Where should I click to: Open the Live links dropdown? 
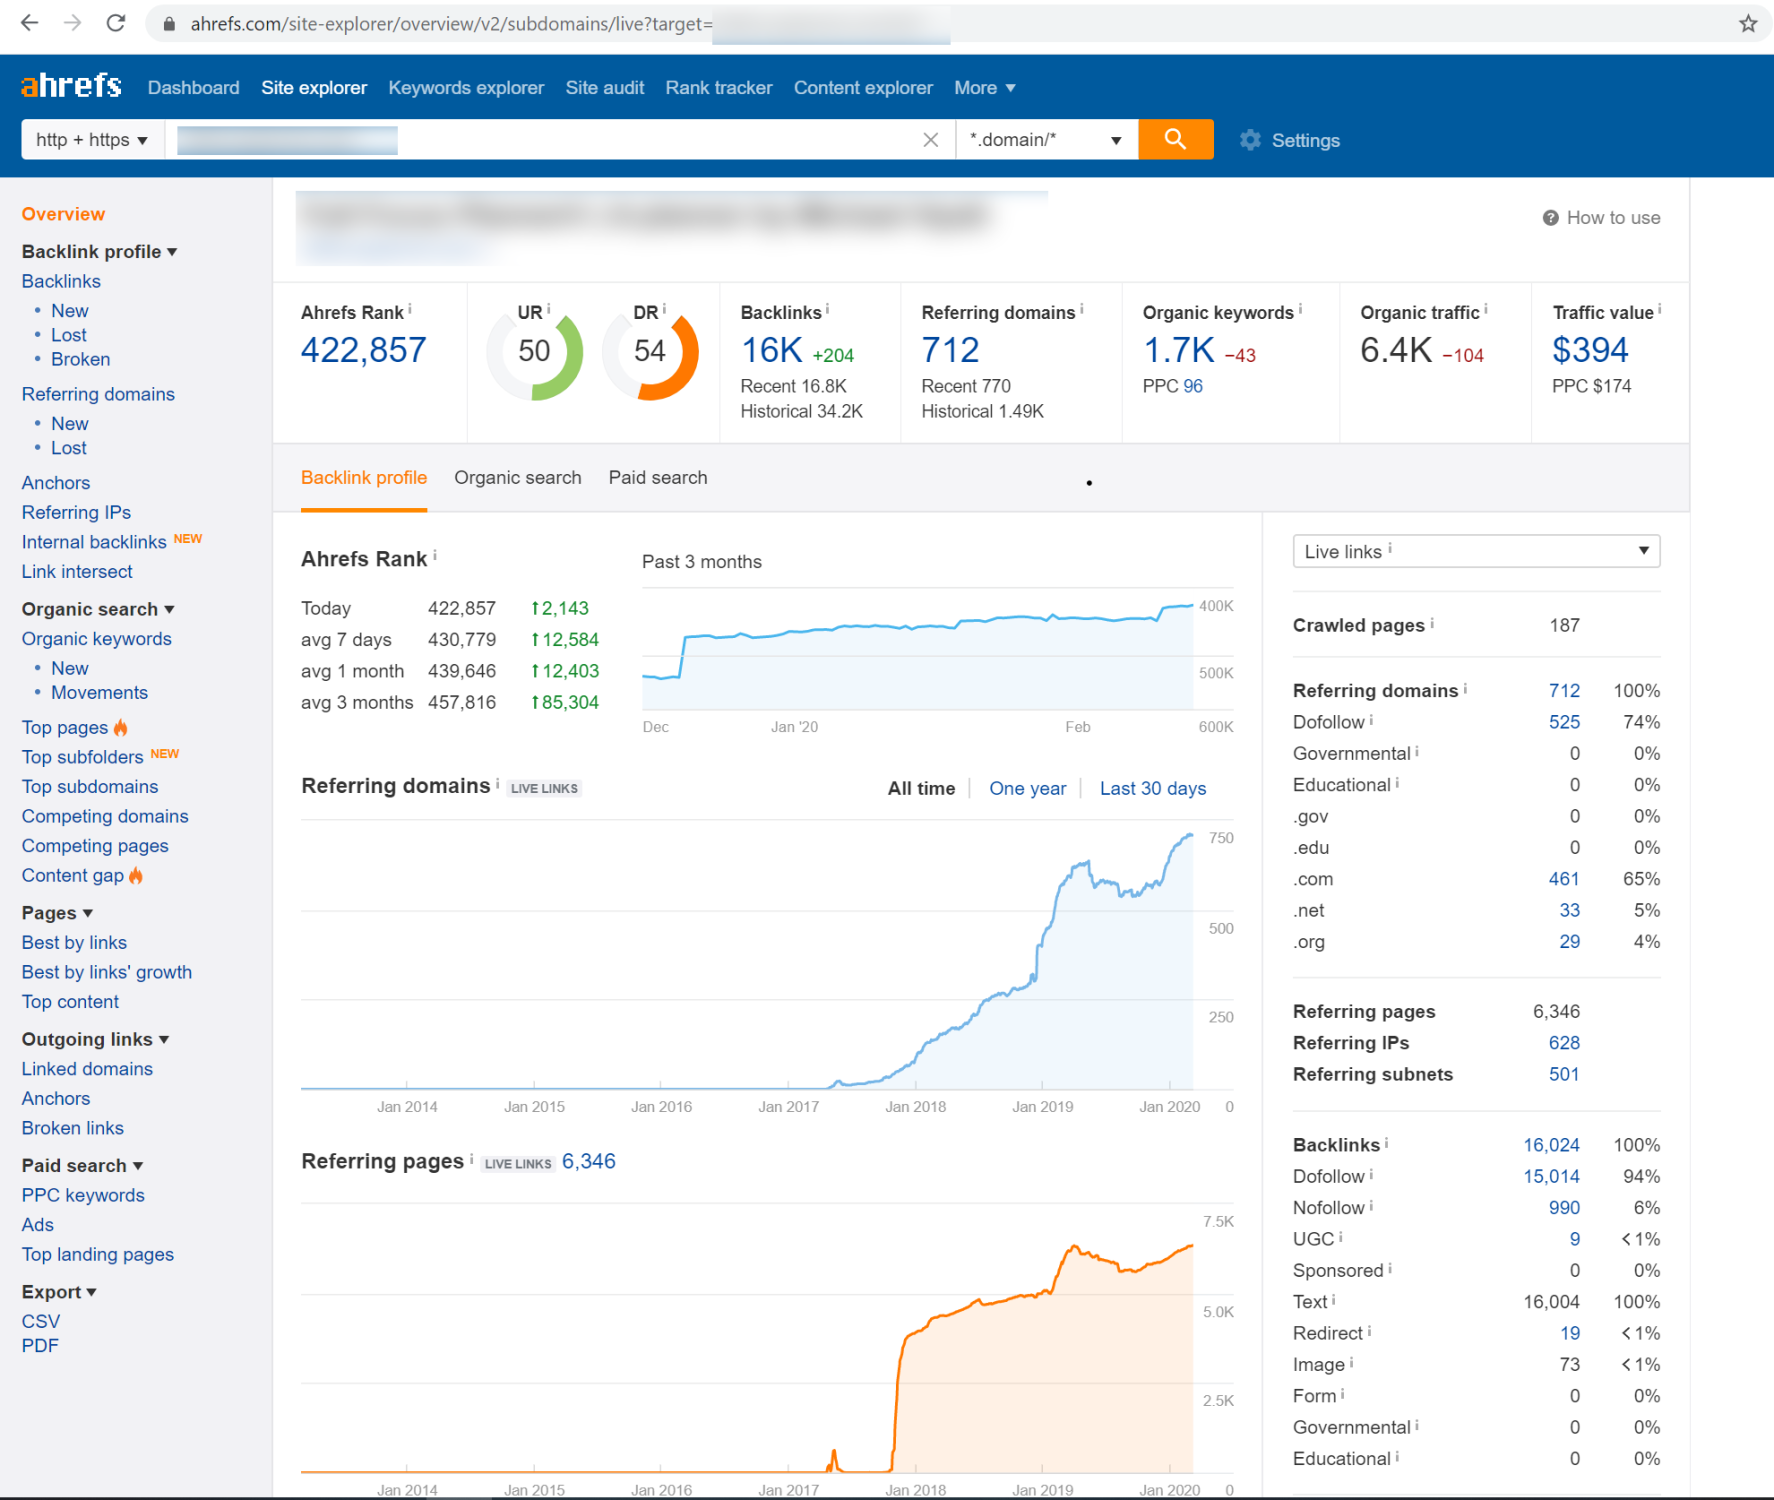[1476, 551]
